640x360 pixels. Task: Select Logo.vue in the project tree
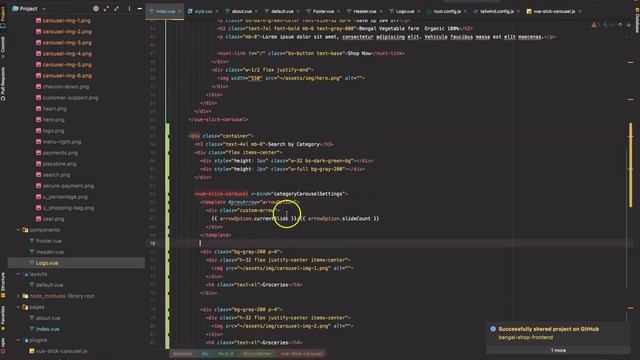(x=43, y=263)
